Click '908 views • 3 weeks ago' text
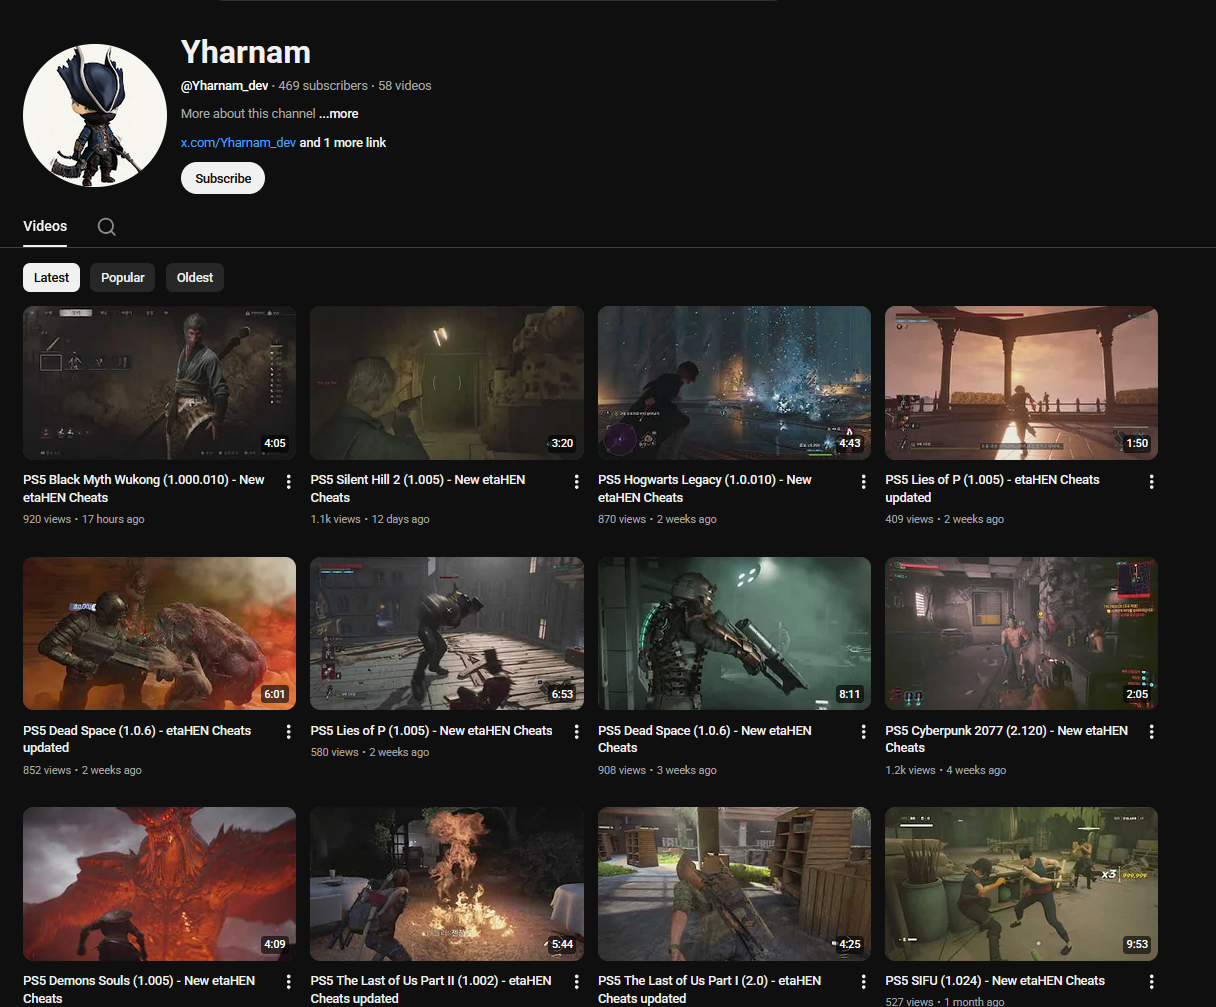This screenshot has height=1007, width=1216. (x=657, y=770)
